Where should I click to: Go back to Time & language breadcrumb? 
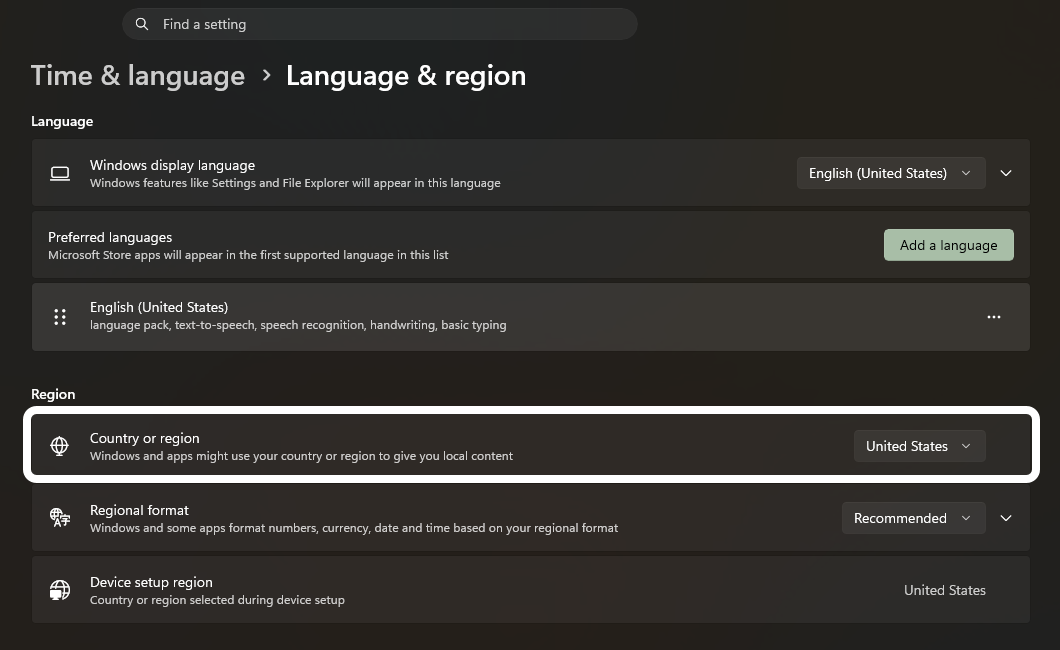[138, 76]
